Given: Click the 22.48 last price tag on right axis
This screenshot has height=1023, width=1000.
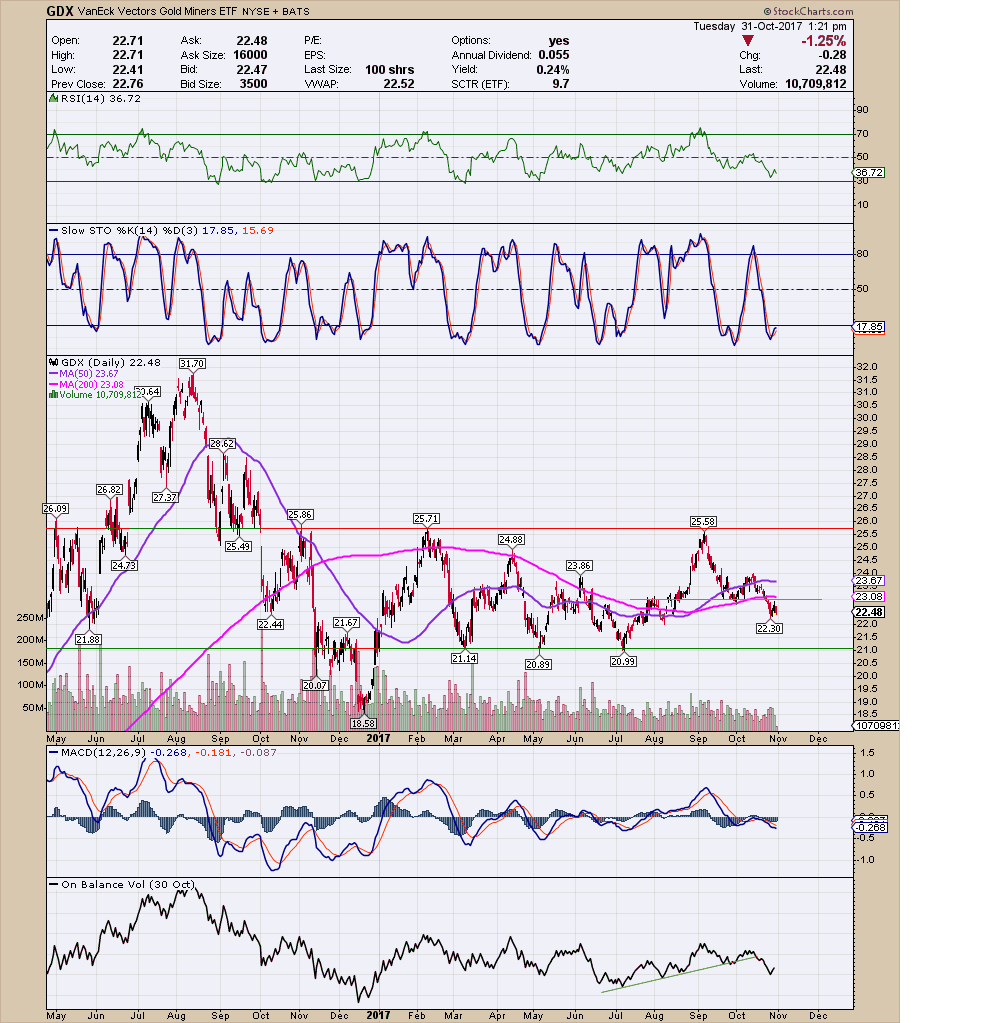Looking at the screenshot, I should pyautogui.click(x=869, y=612).
